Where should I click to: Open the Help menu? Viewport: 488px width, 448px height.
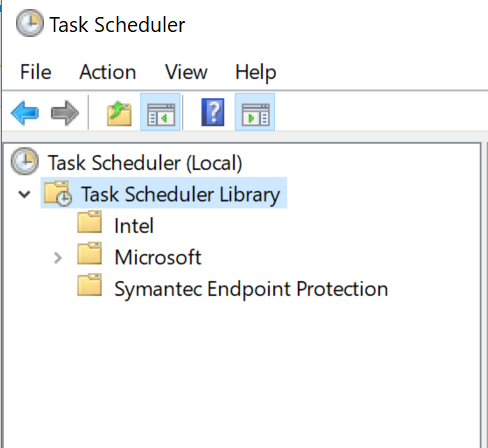click(x=256, y=72)
